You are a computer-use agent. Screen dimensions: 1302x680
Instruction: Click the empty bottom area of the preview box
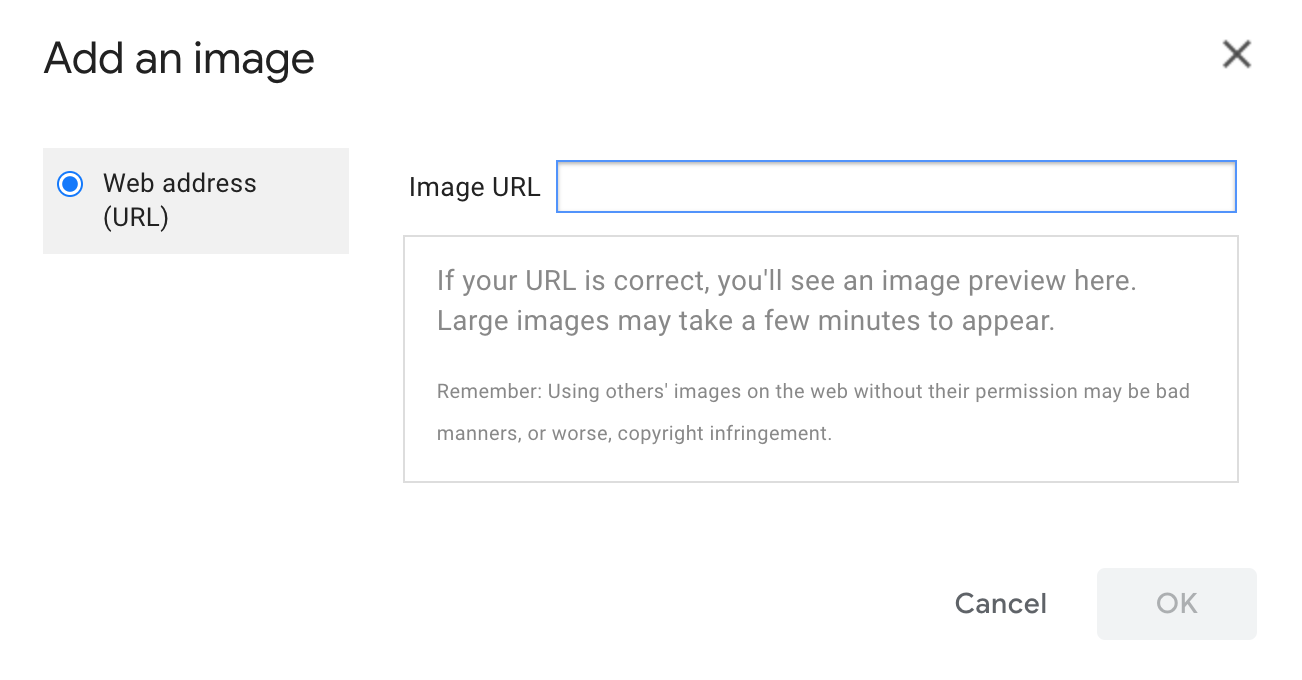tap(820, 463)
